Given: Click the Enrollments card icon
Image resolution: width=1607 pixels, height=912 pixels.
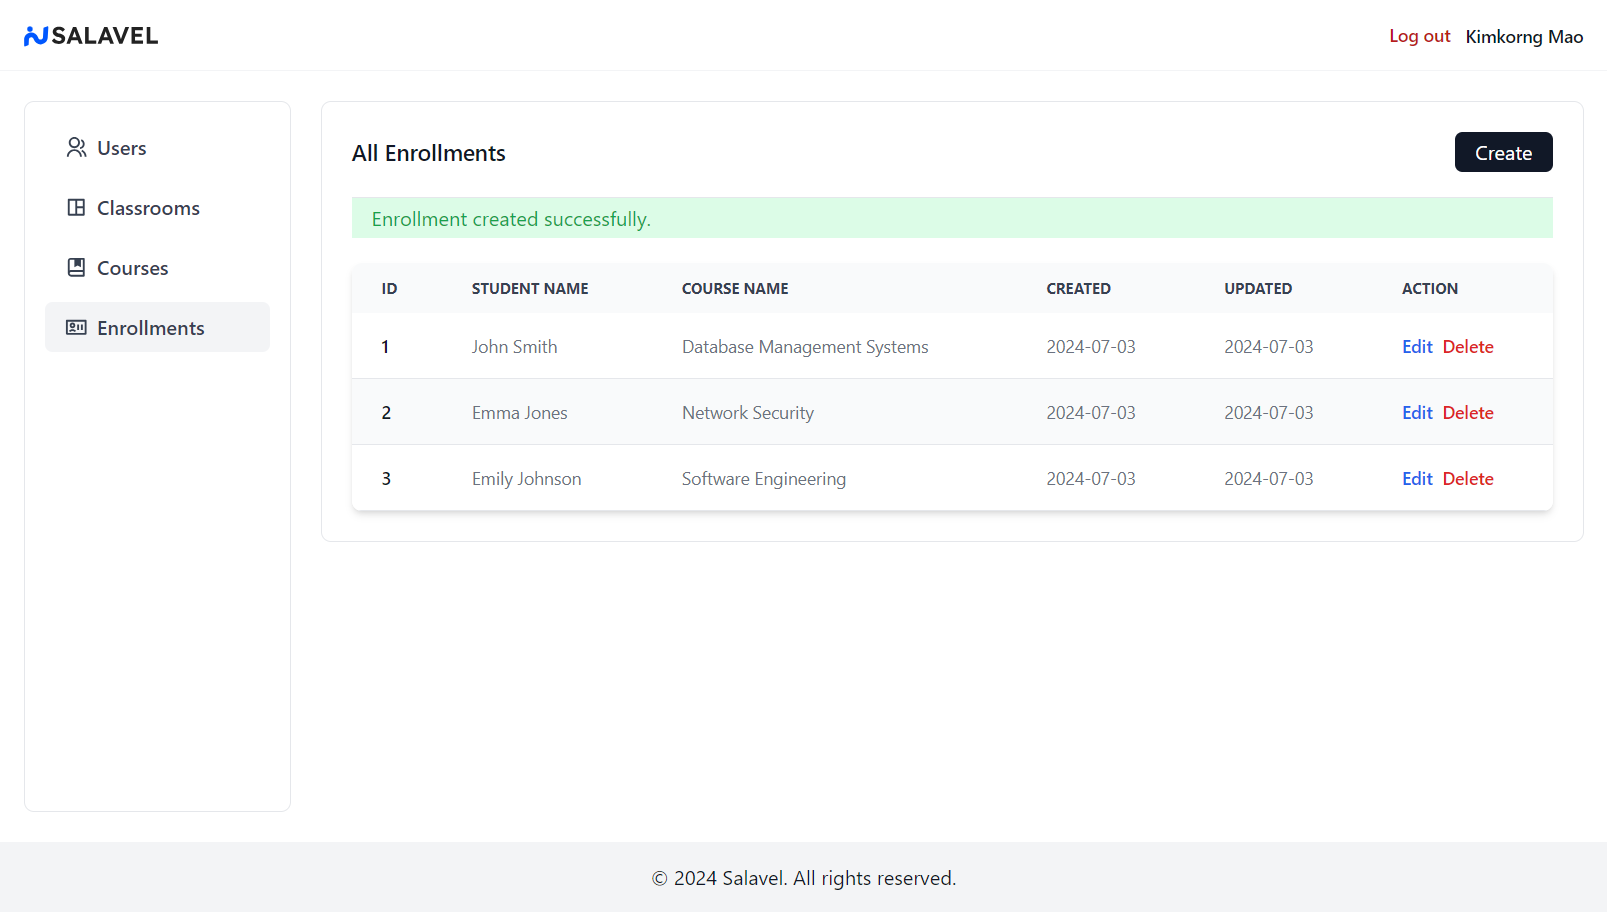Looking at the screenshot, I should [x=76, y=328].
